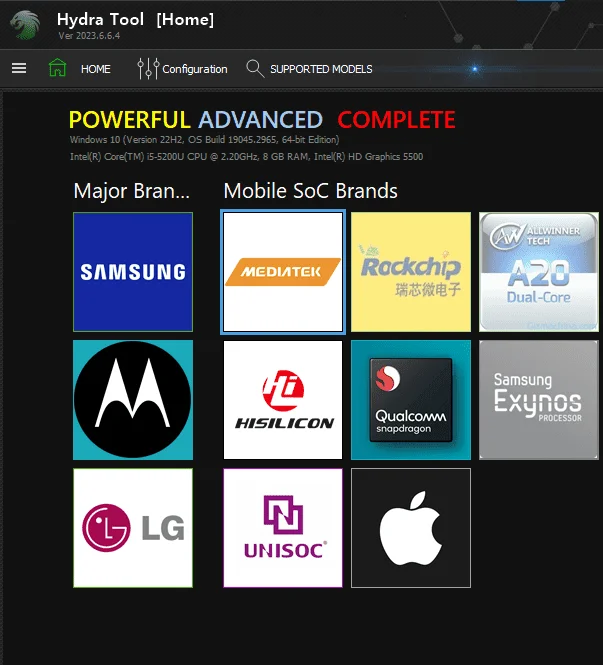Choose the Samsung Exynos tile
Image resolution: width=603 pixels, height=665 pixels.
[x=539, y=400]
